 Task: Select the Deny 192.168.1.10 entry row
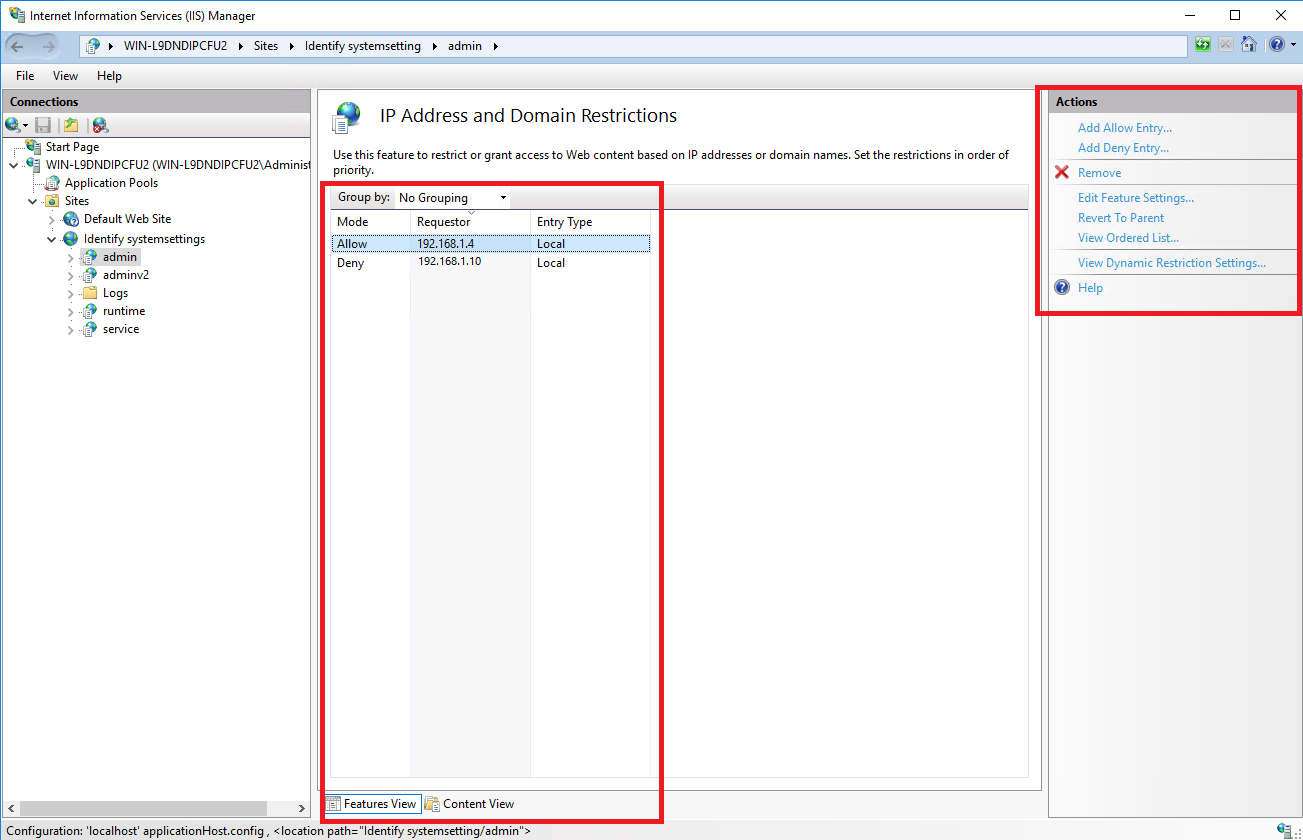click(491, 263)
